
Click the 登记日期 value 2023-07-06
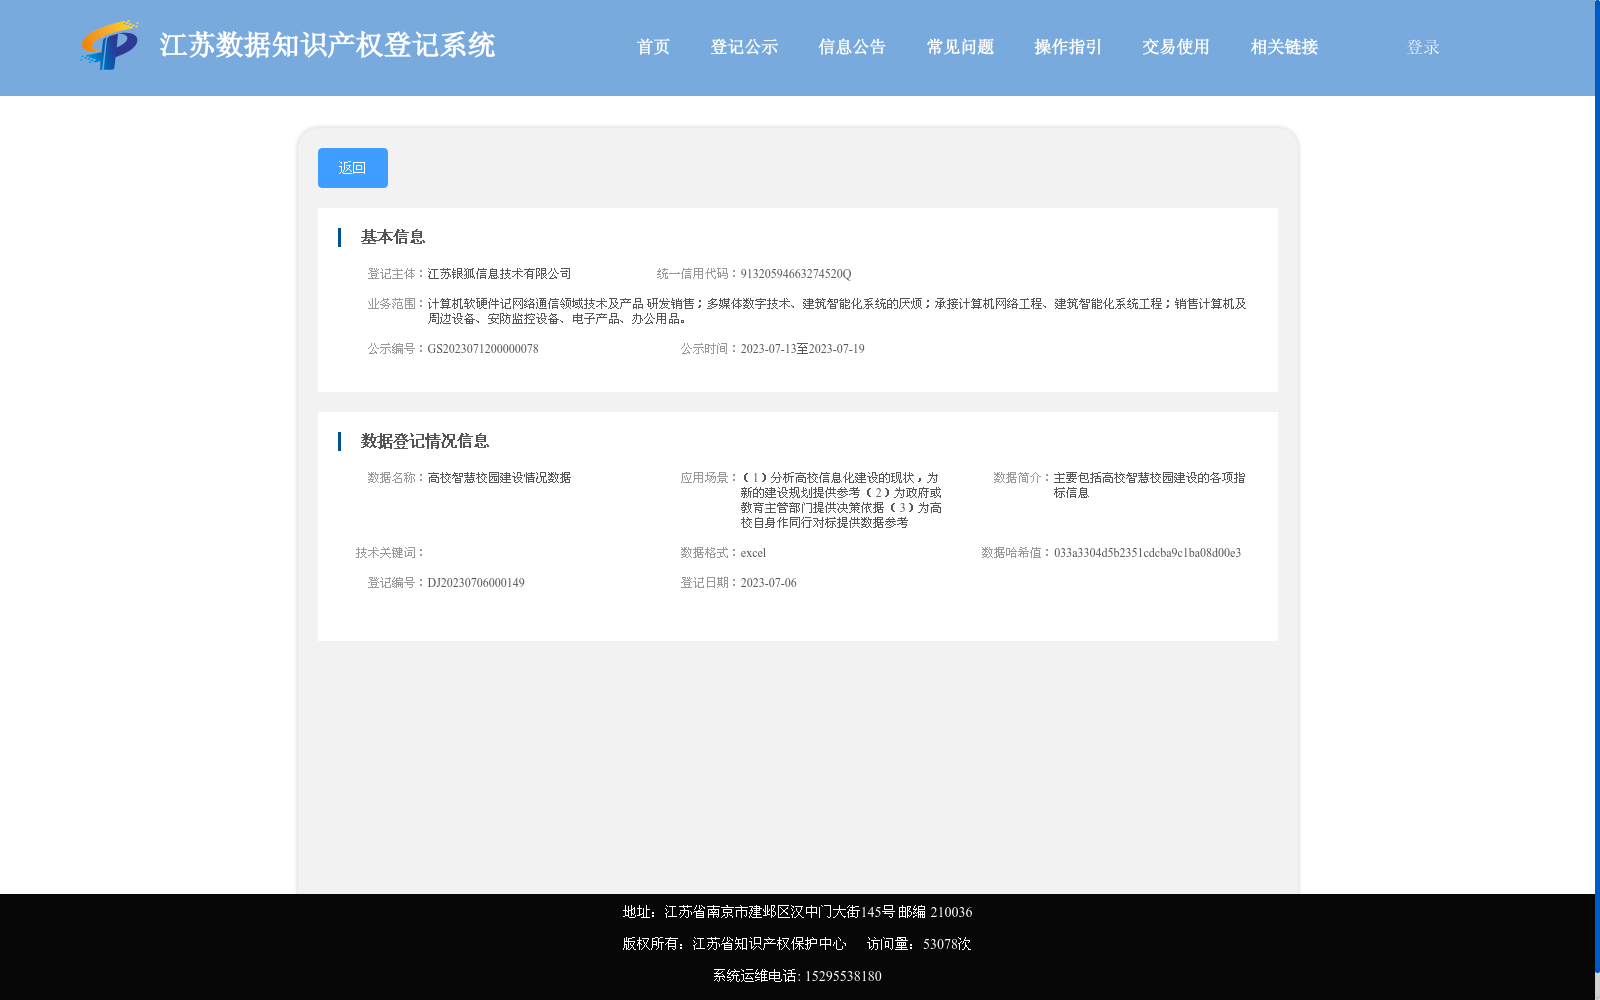pos(768,583)
